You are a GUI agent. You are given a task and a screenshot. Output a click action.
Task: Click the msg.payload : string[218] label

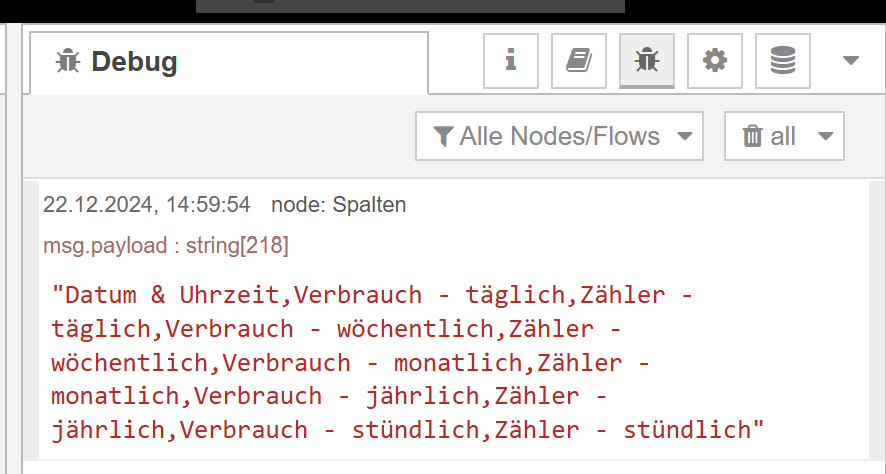point(166,246)
